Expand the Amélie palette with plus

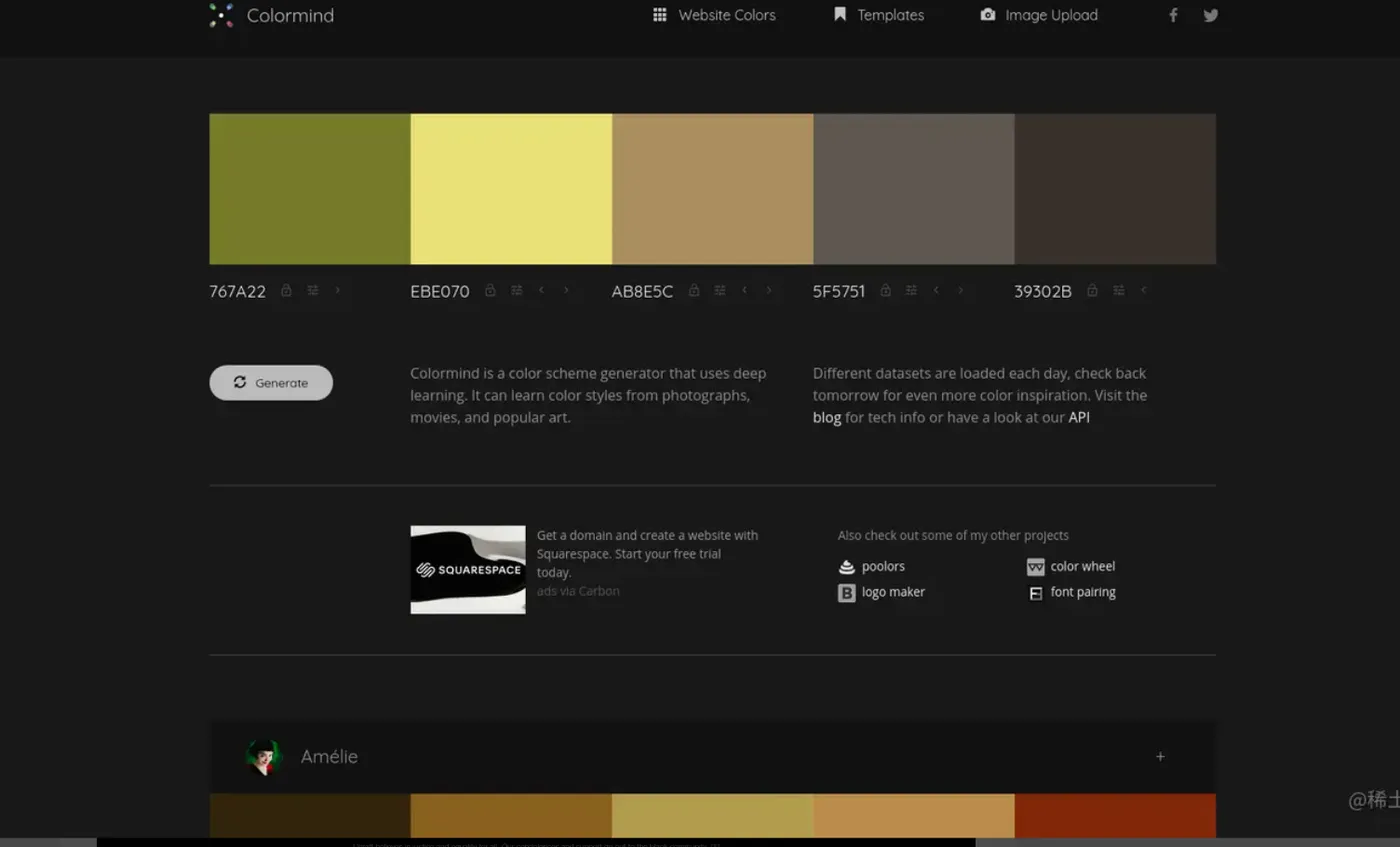click(1161, 757)
